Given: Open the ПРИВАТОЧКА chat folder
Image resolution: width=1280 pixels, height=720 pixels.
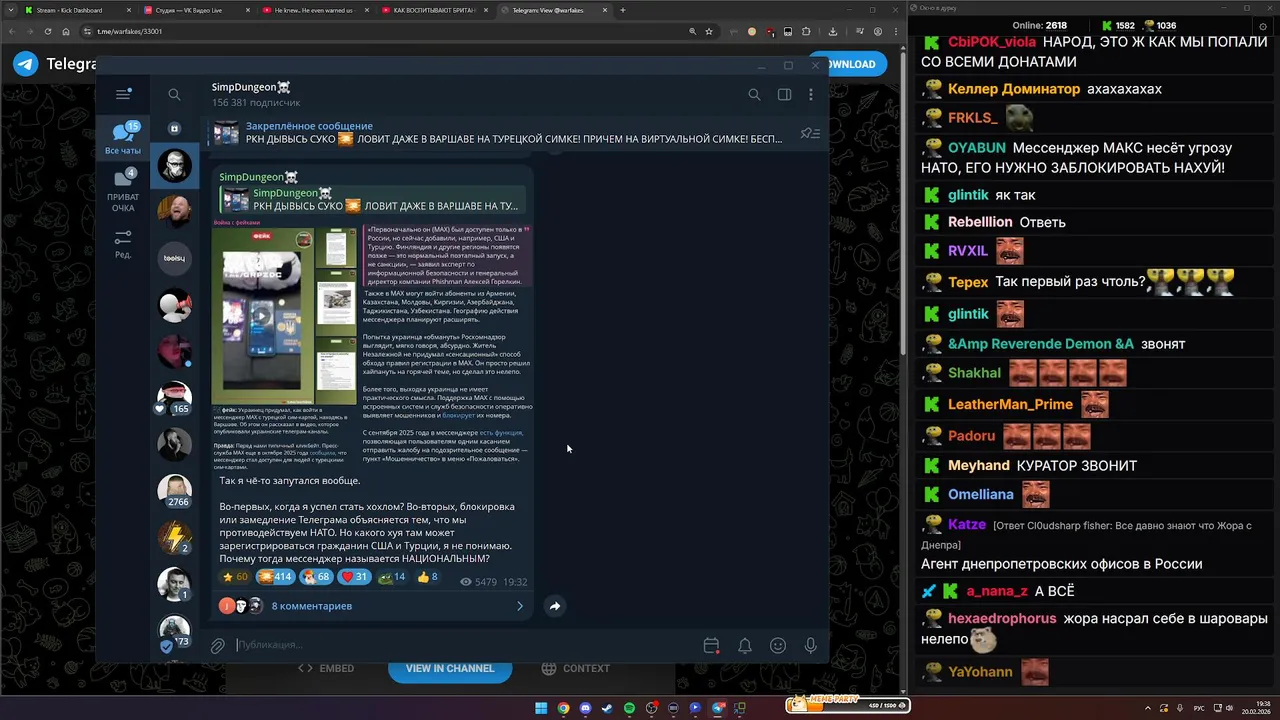Looking at the screenshot, I should tap(123, 190).
